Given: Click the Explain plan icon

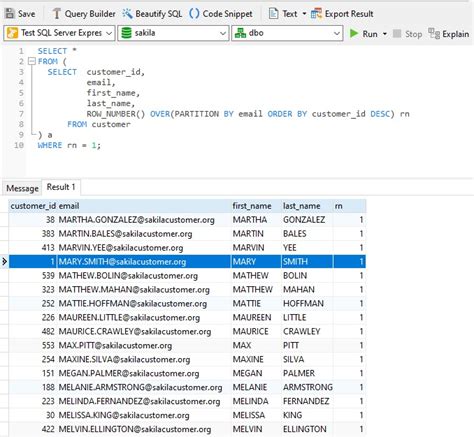Looking at the screenshot, I should point(434,33).
